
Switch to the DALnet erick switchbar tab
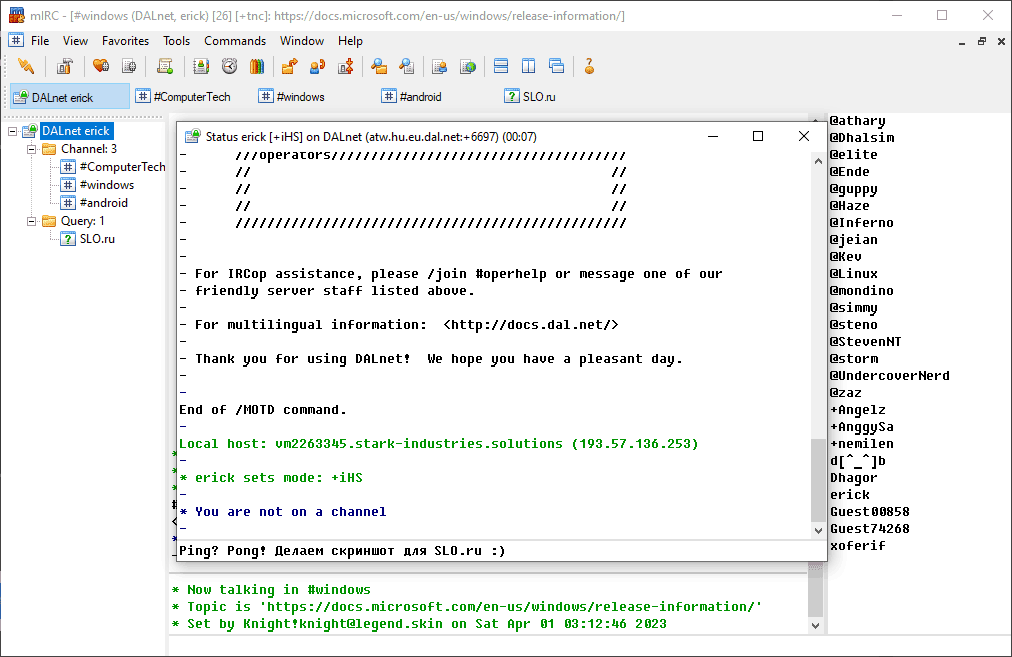[70, 97]
